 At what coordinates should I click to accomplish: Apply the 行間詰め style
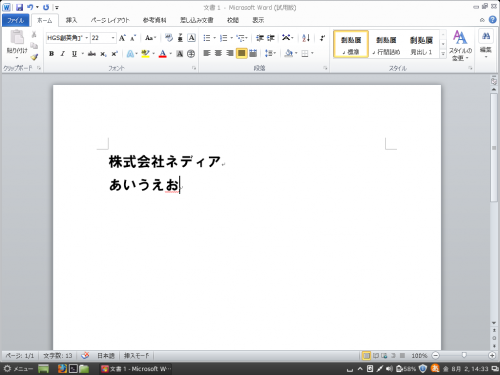point(386,44)
